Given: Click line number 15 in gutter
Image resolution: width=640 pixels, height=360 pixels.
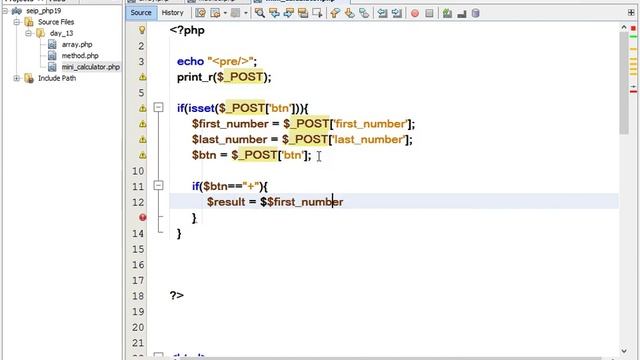Looking at the screenshot, I should 138,249.
